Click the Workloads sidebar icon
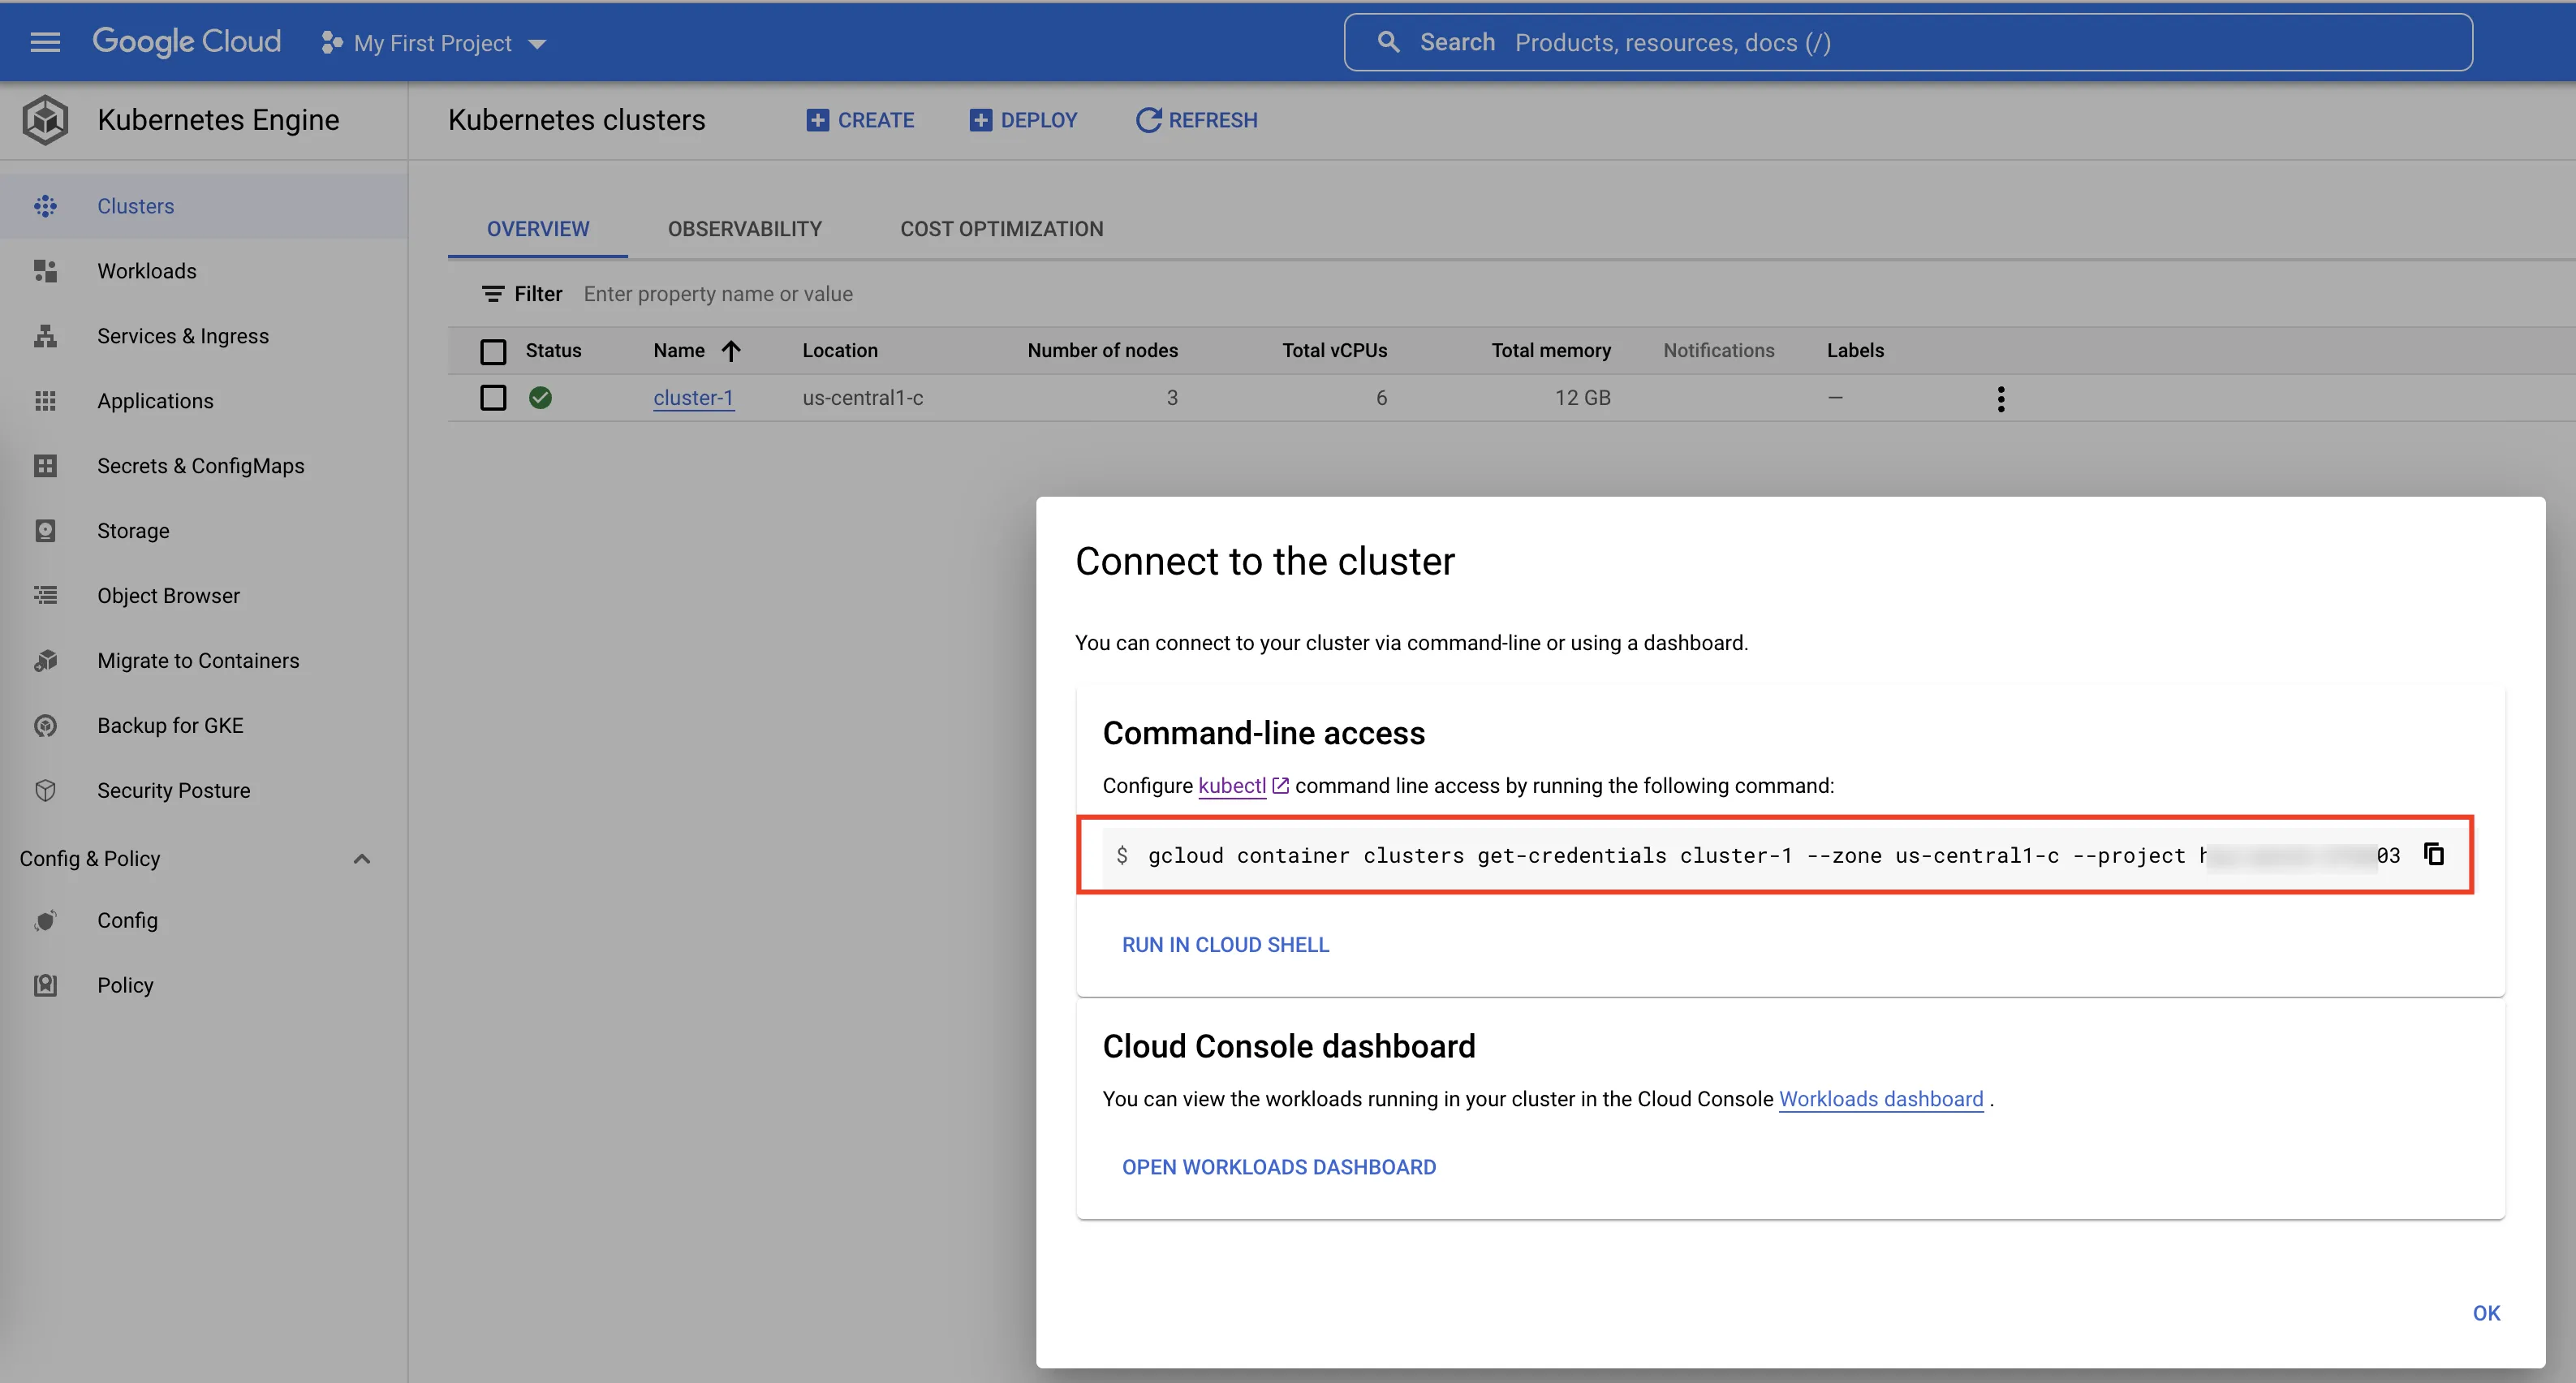 [x=45, y=271]
